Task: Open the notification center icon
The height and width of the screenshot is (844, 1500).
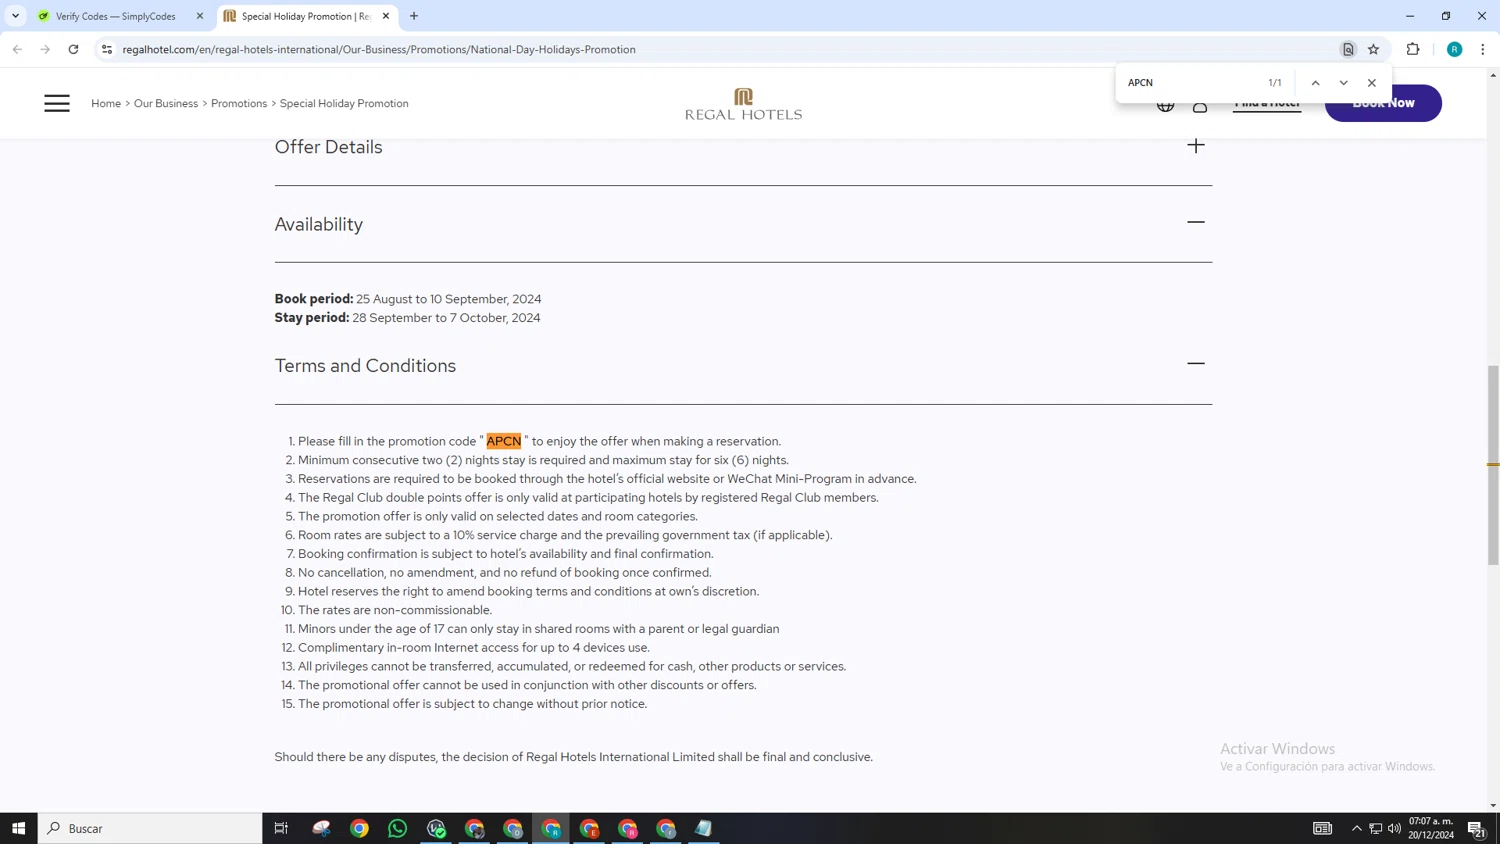Action: pos(1476,828)
